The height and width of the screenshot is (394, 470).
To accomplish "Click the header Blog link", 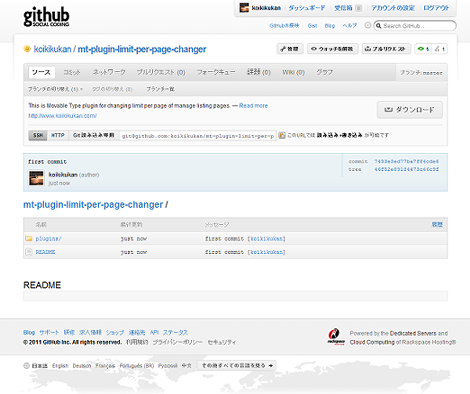I will (330, 26).
